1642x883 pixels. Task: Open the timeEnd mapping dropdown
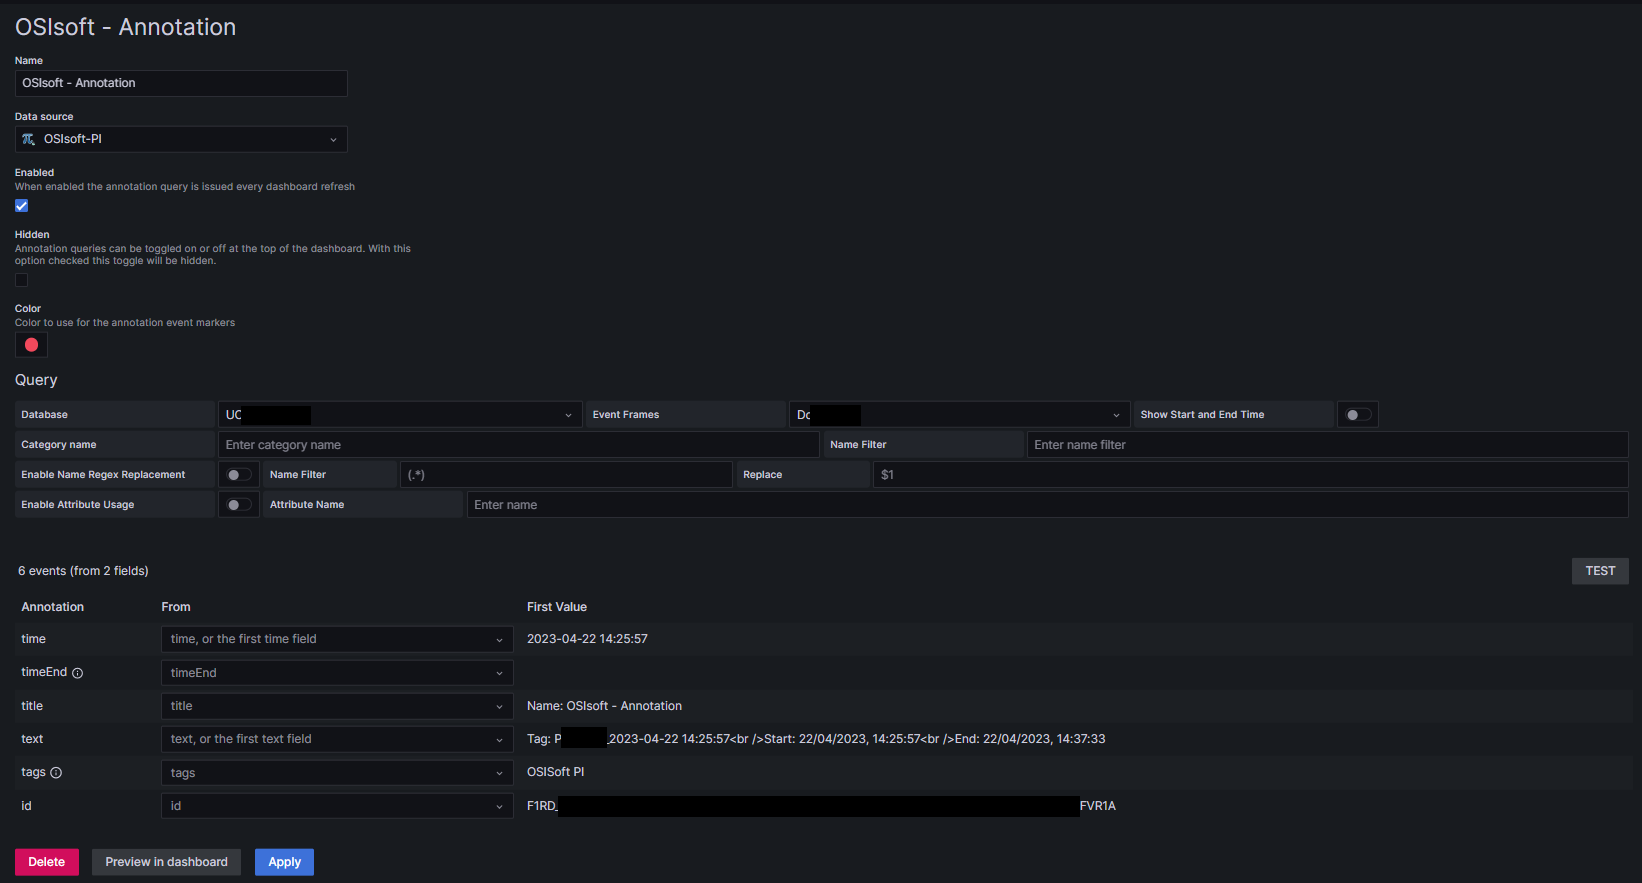337,673
